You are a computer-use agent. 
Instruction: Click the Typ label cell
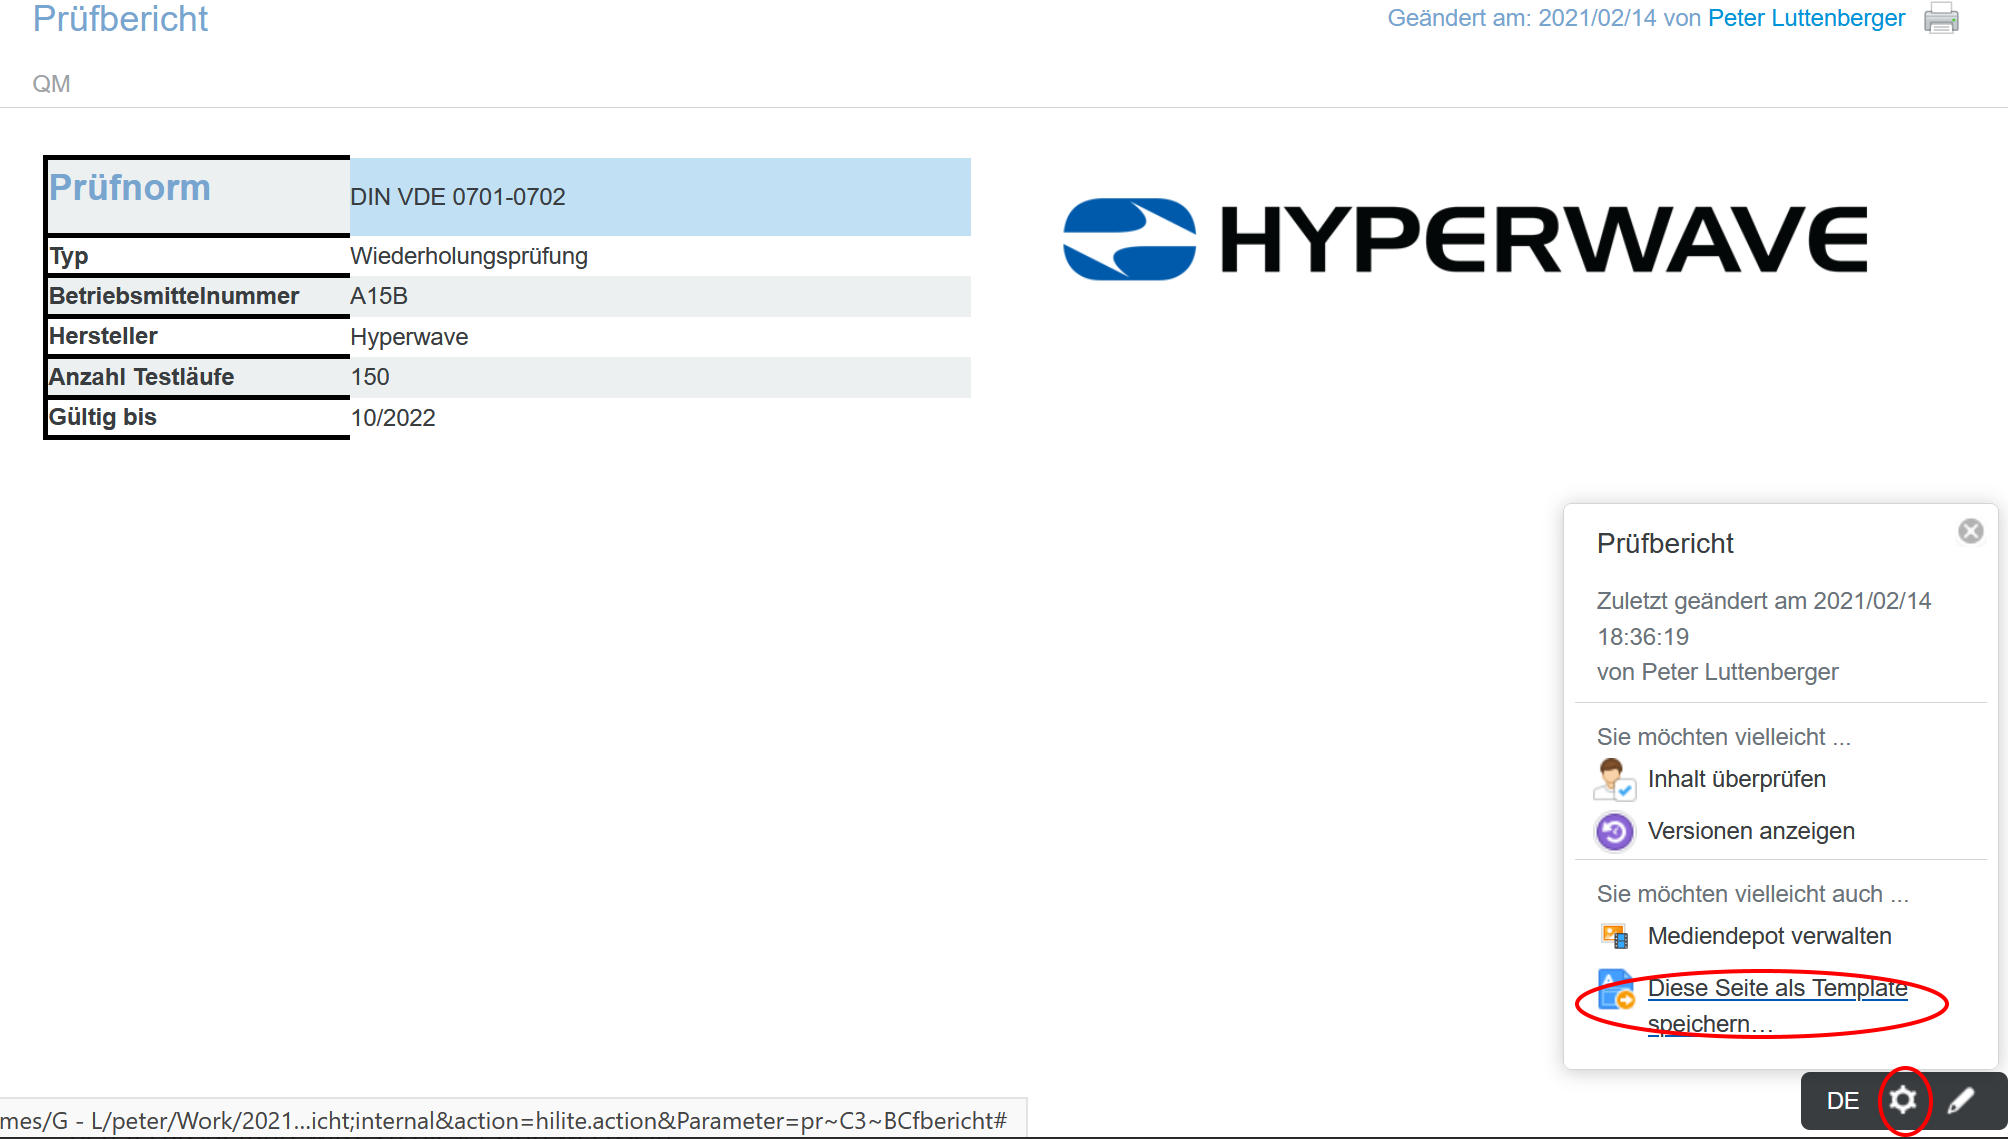198,256
